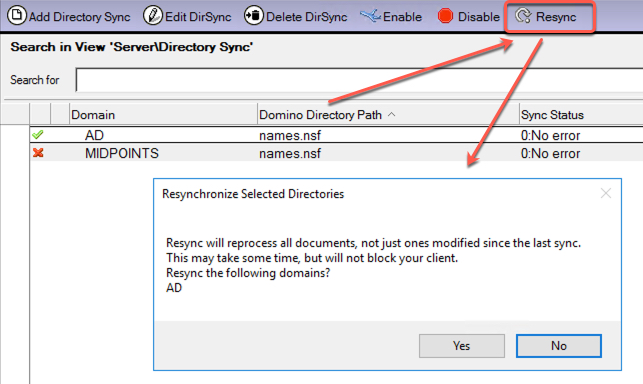Click 0:No error status for MIDPOINTS
This screenshot has height=384, width=643.
(x=550, y=153)
